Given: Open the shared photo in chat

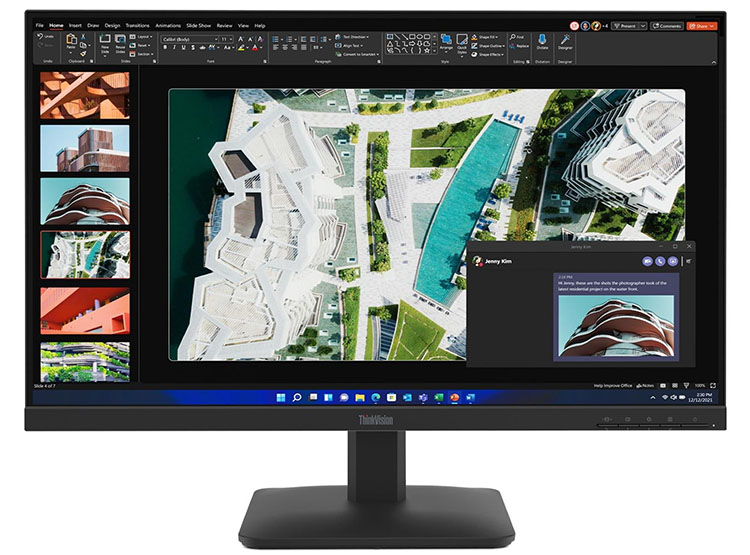Looking at the screenshot, I should [x=616, y=326].
